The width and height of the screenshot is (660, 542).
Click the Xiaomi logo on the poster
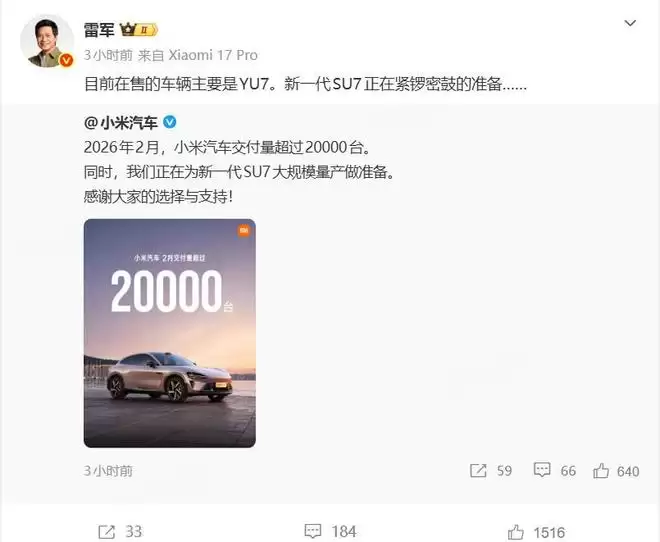click(x=244, y=230)
